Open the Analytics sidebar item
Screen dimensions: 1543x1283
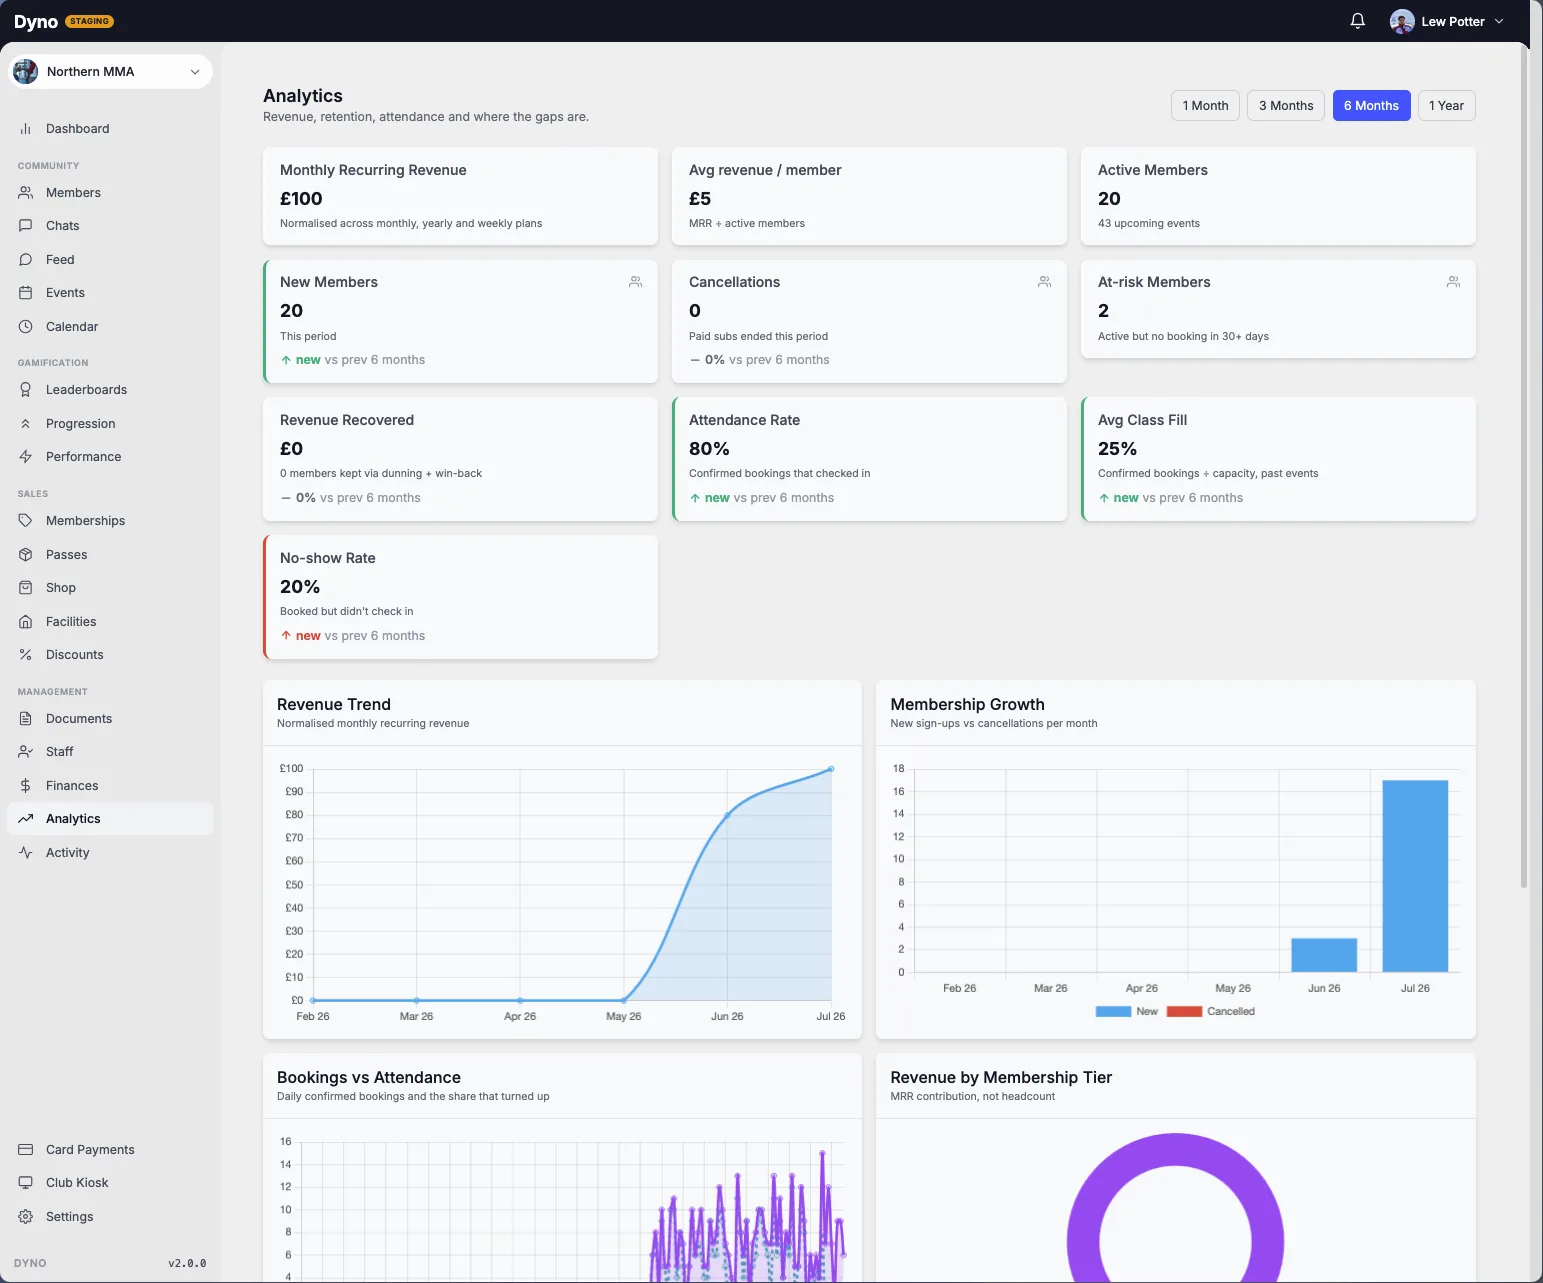pyautogui.click(x=110, y=819)
